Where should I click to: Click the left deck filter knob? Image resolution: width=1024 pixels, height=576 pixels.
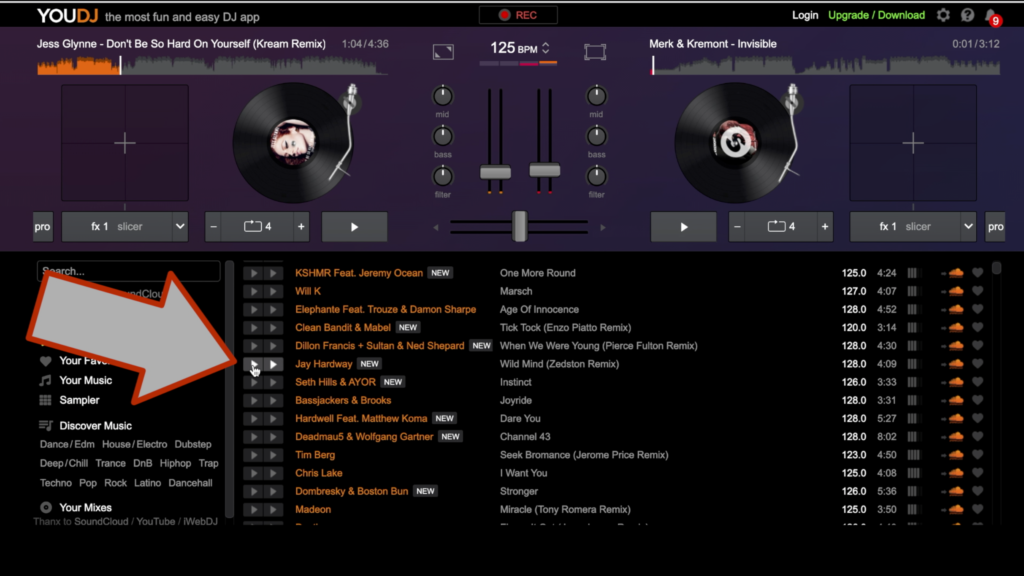point(443,176)
